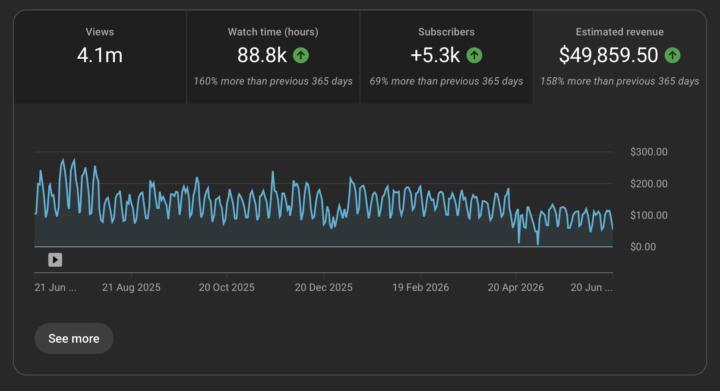The height and width of the screenshot is (391, 720).
Task: Click green up-arrow icon beside 88.8k
Action: [x=301, y=56]
